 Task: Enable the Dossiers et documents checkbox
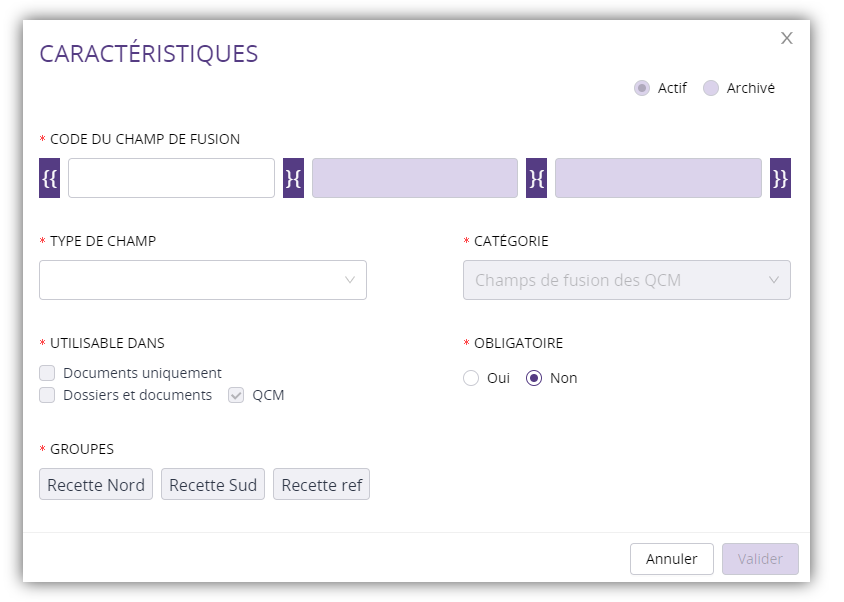[47, 395]
